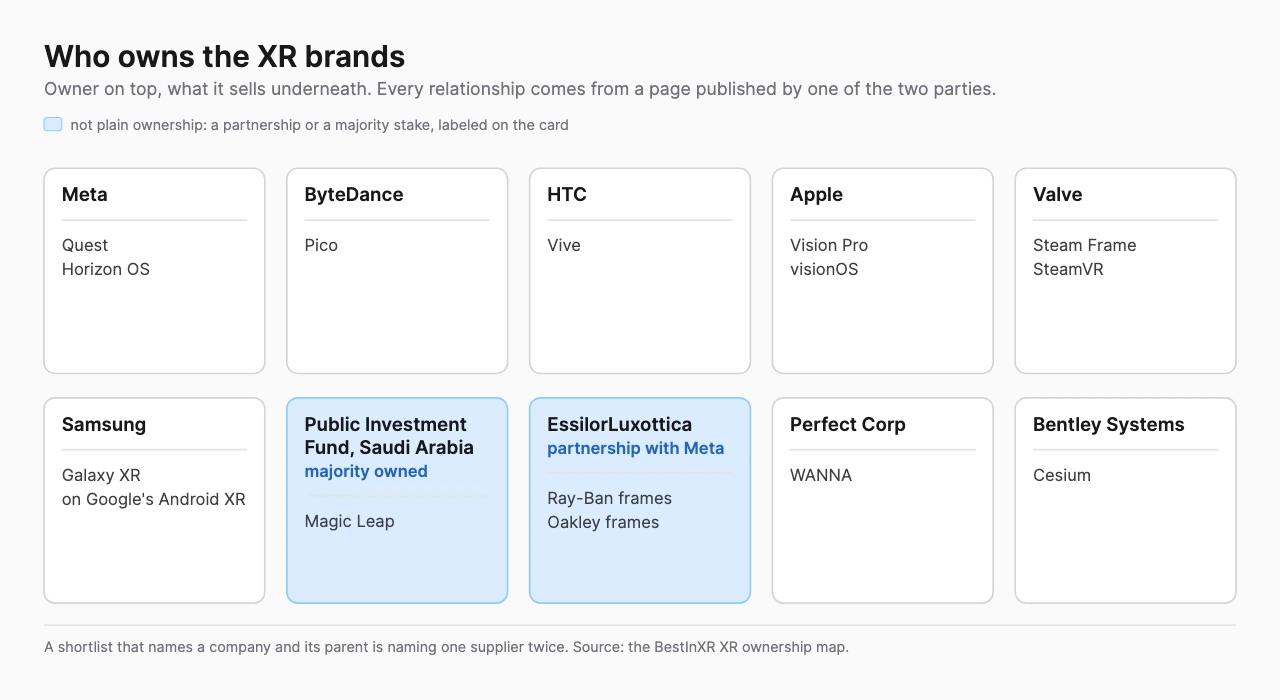Screen dimensions: 1280x700
Task: Click 'Pico' under ByteDance
Action: [x=321, y=245]
